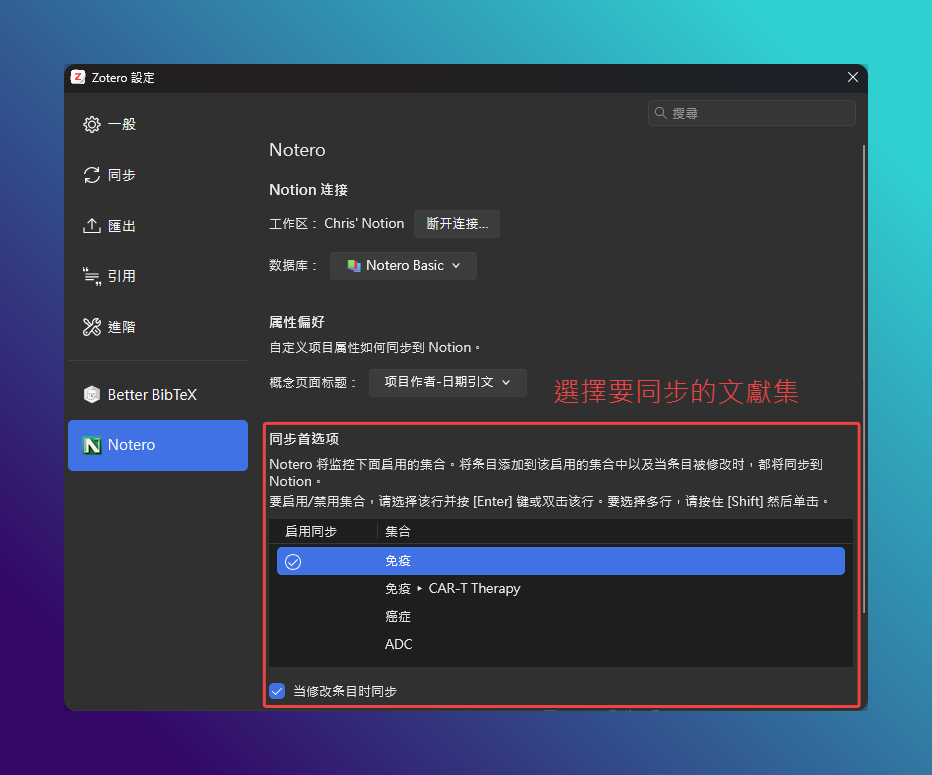Select the 免疫 ▸ CAR-T Therapy collection row
Viewport: 932px width, 775px height.
coord(561,589)
